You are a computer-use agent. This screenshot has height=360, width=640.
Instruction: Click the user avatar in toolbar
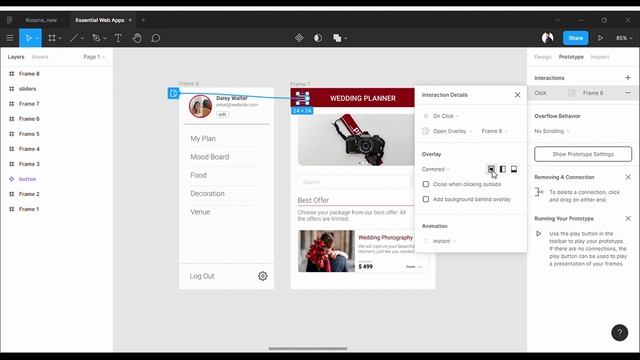(x=547, y=38)
